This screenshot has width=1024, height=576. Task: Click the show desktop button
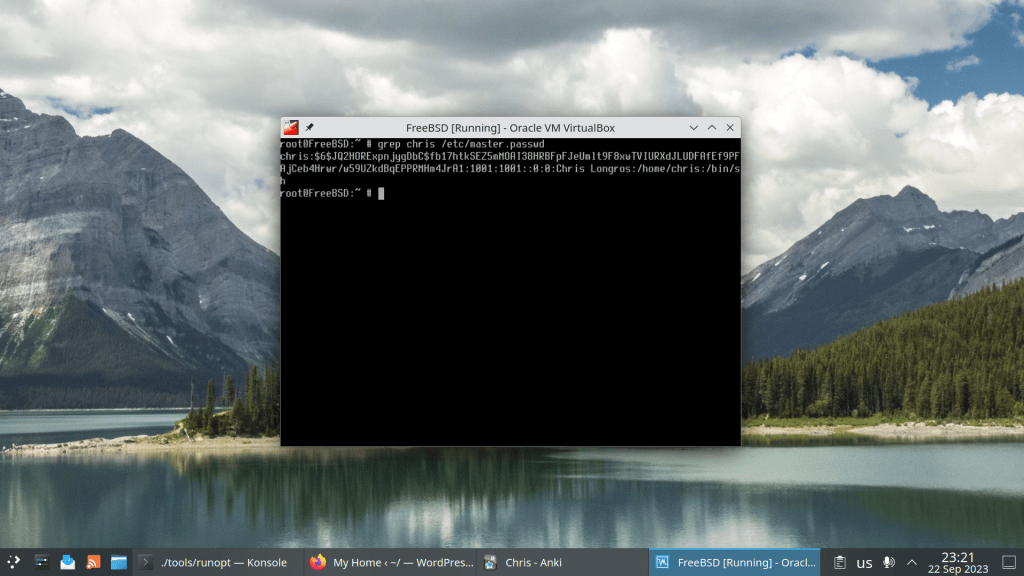(1007, 562)
